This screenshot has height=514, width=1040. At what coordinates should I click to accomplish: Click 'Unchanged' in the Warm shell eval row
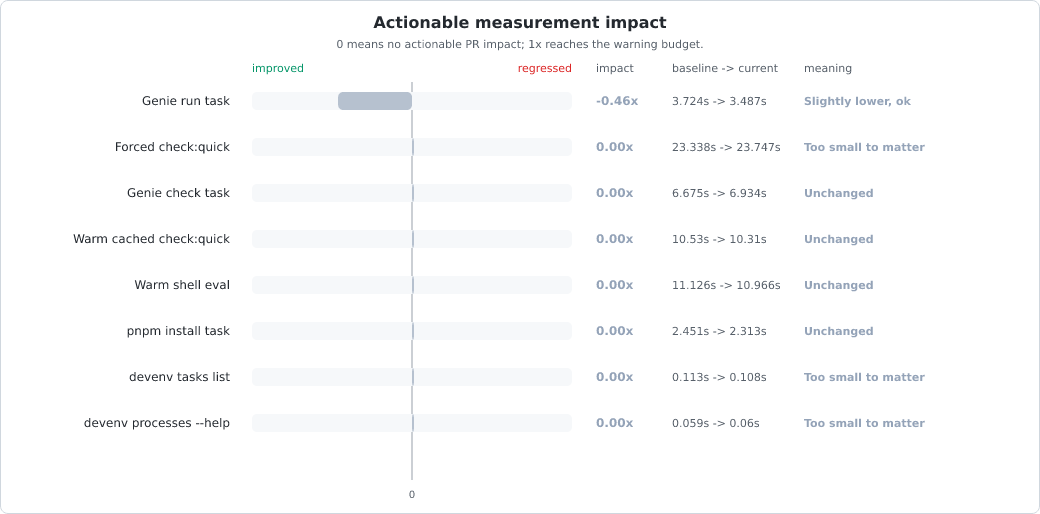(838, 285)
